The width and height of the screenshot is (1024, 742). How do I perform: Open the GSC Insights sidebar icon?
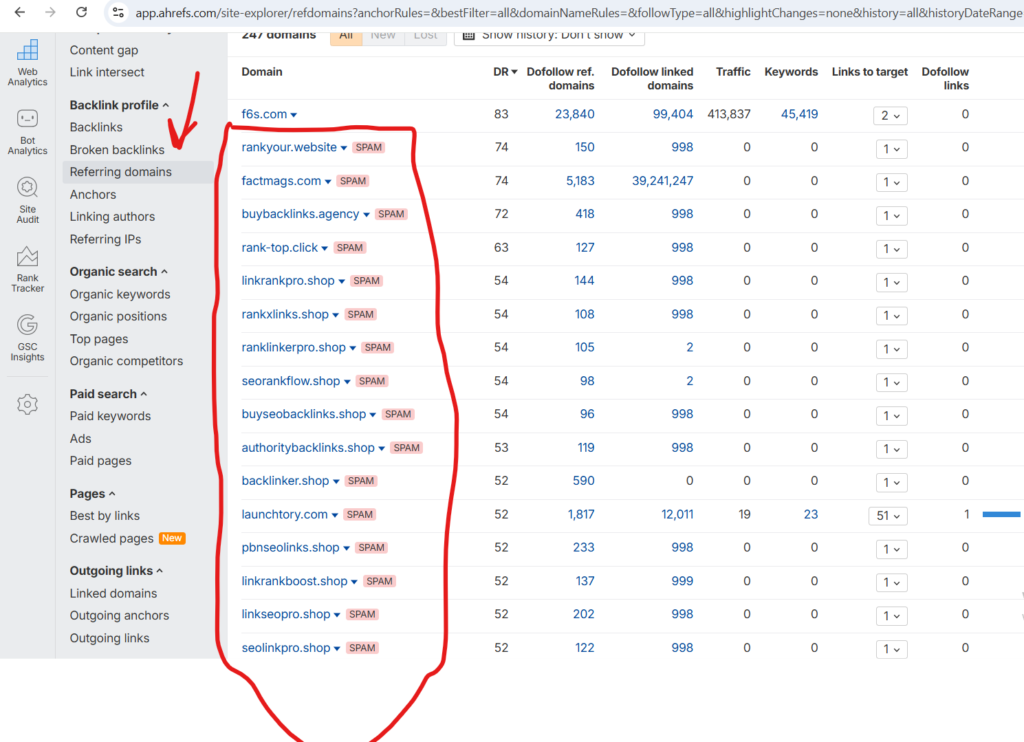(x=27, y=338)
